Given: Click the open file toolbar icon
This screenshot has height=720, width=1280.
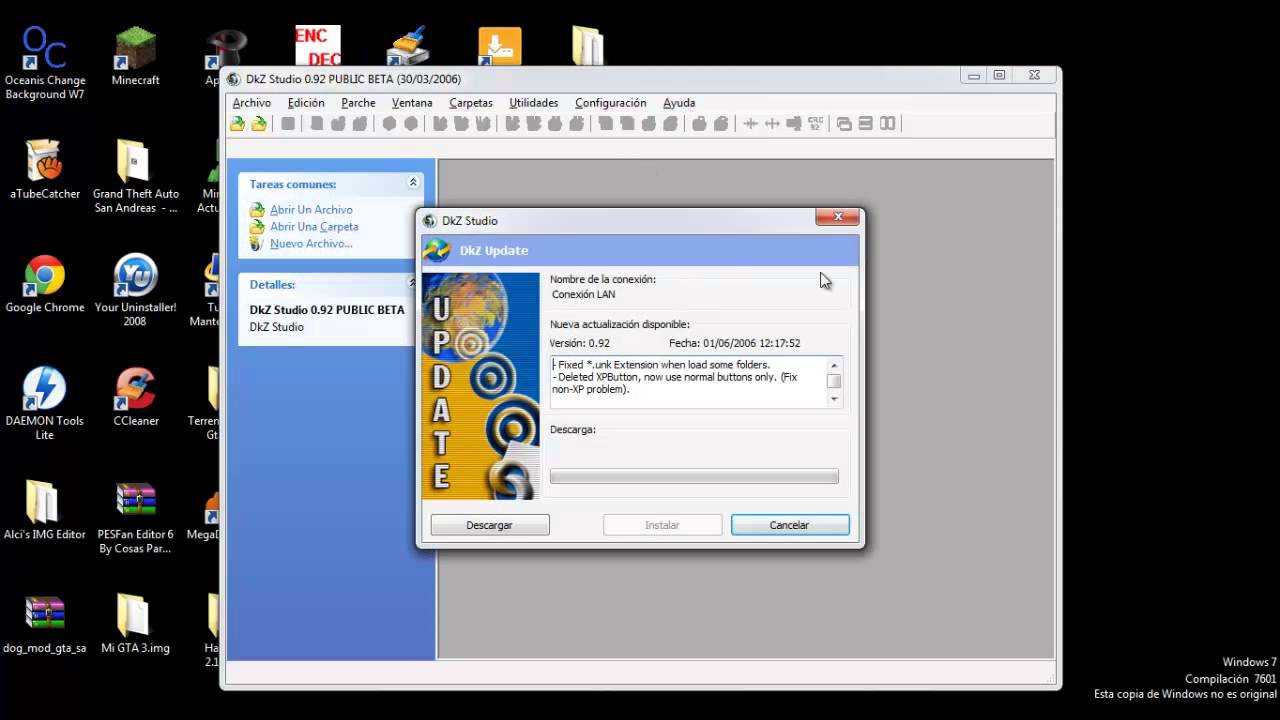Looking at the screenshot, I should point(237,124).
